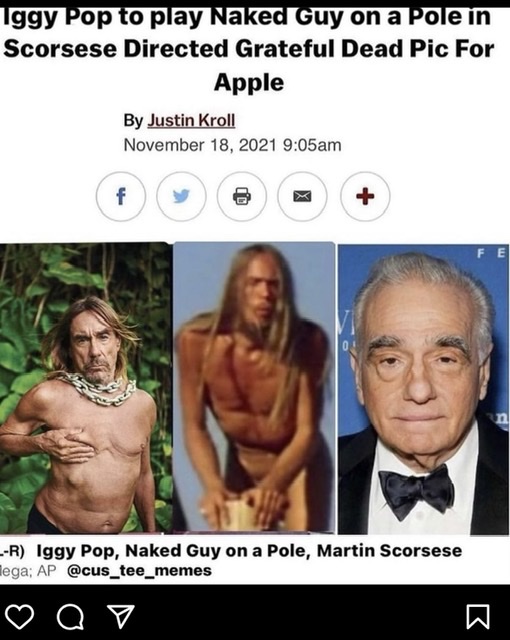The width and height of the screenshot is (510, 640).
Task: Click the word Apple in headline
Action: pyautogui.click(x=249, y=83)
